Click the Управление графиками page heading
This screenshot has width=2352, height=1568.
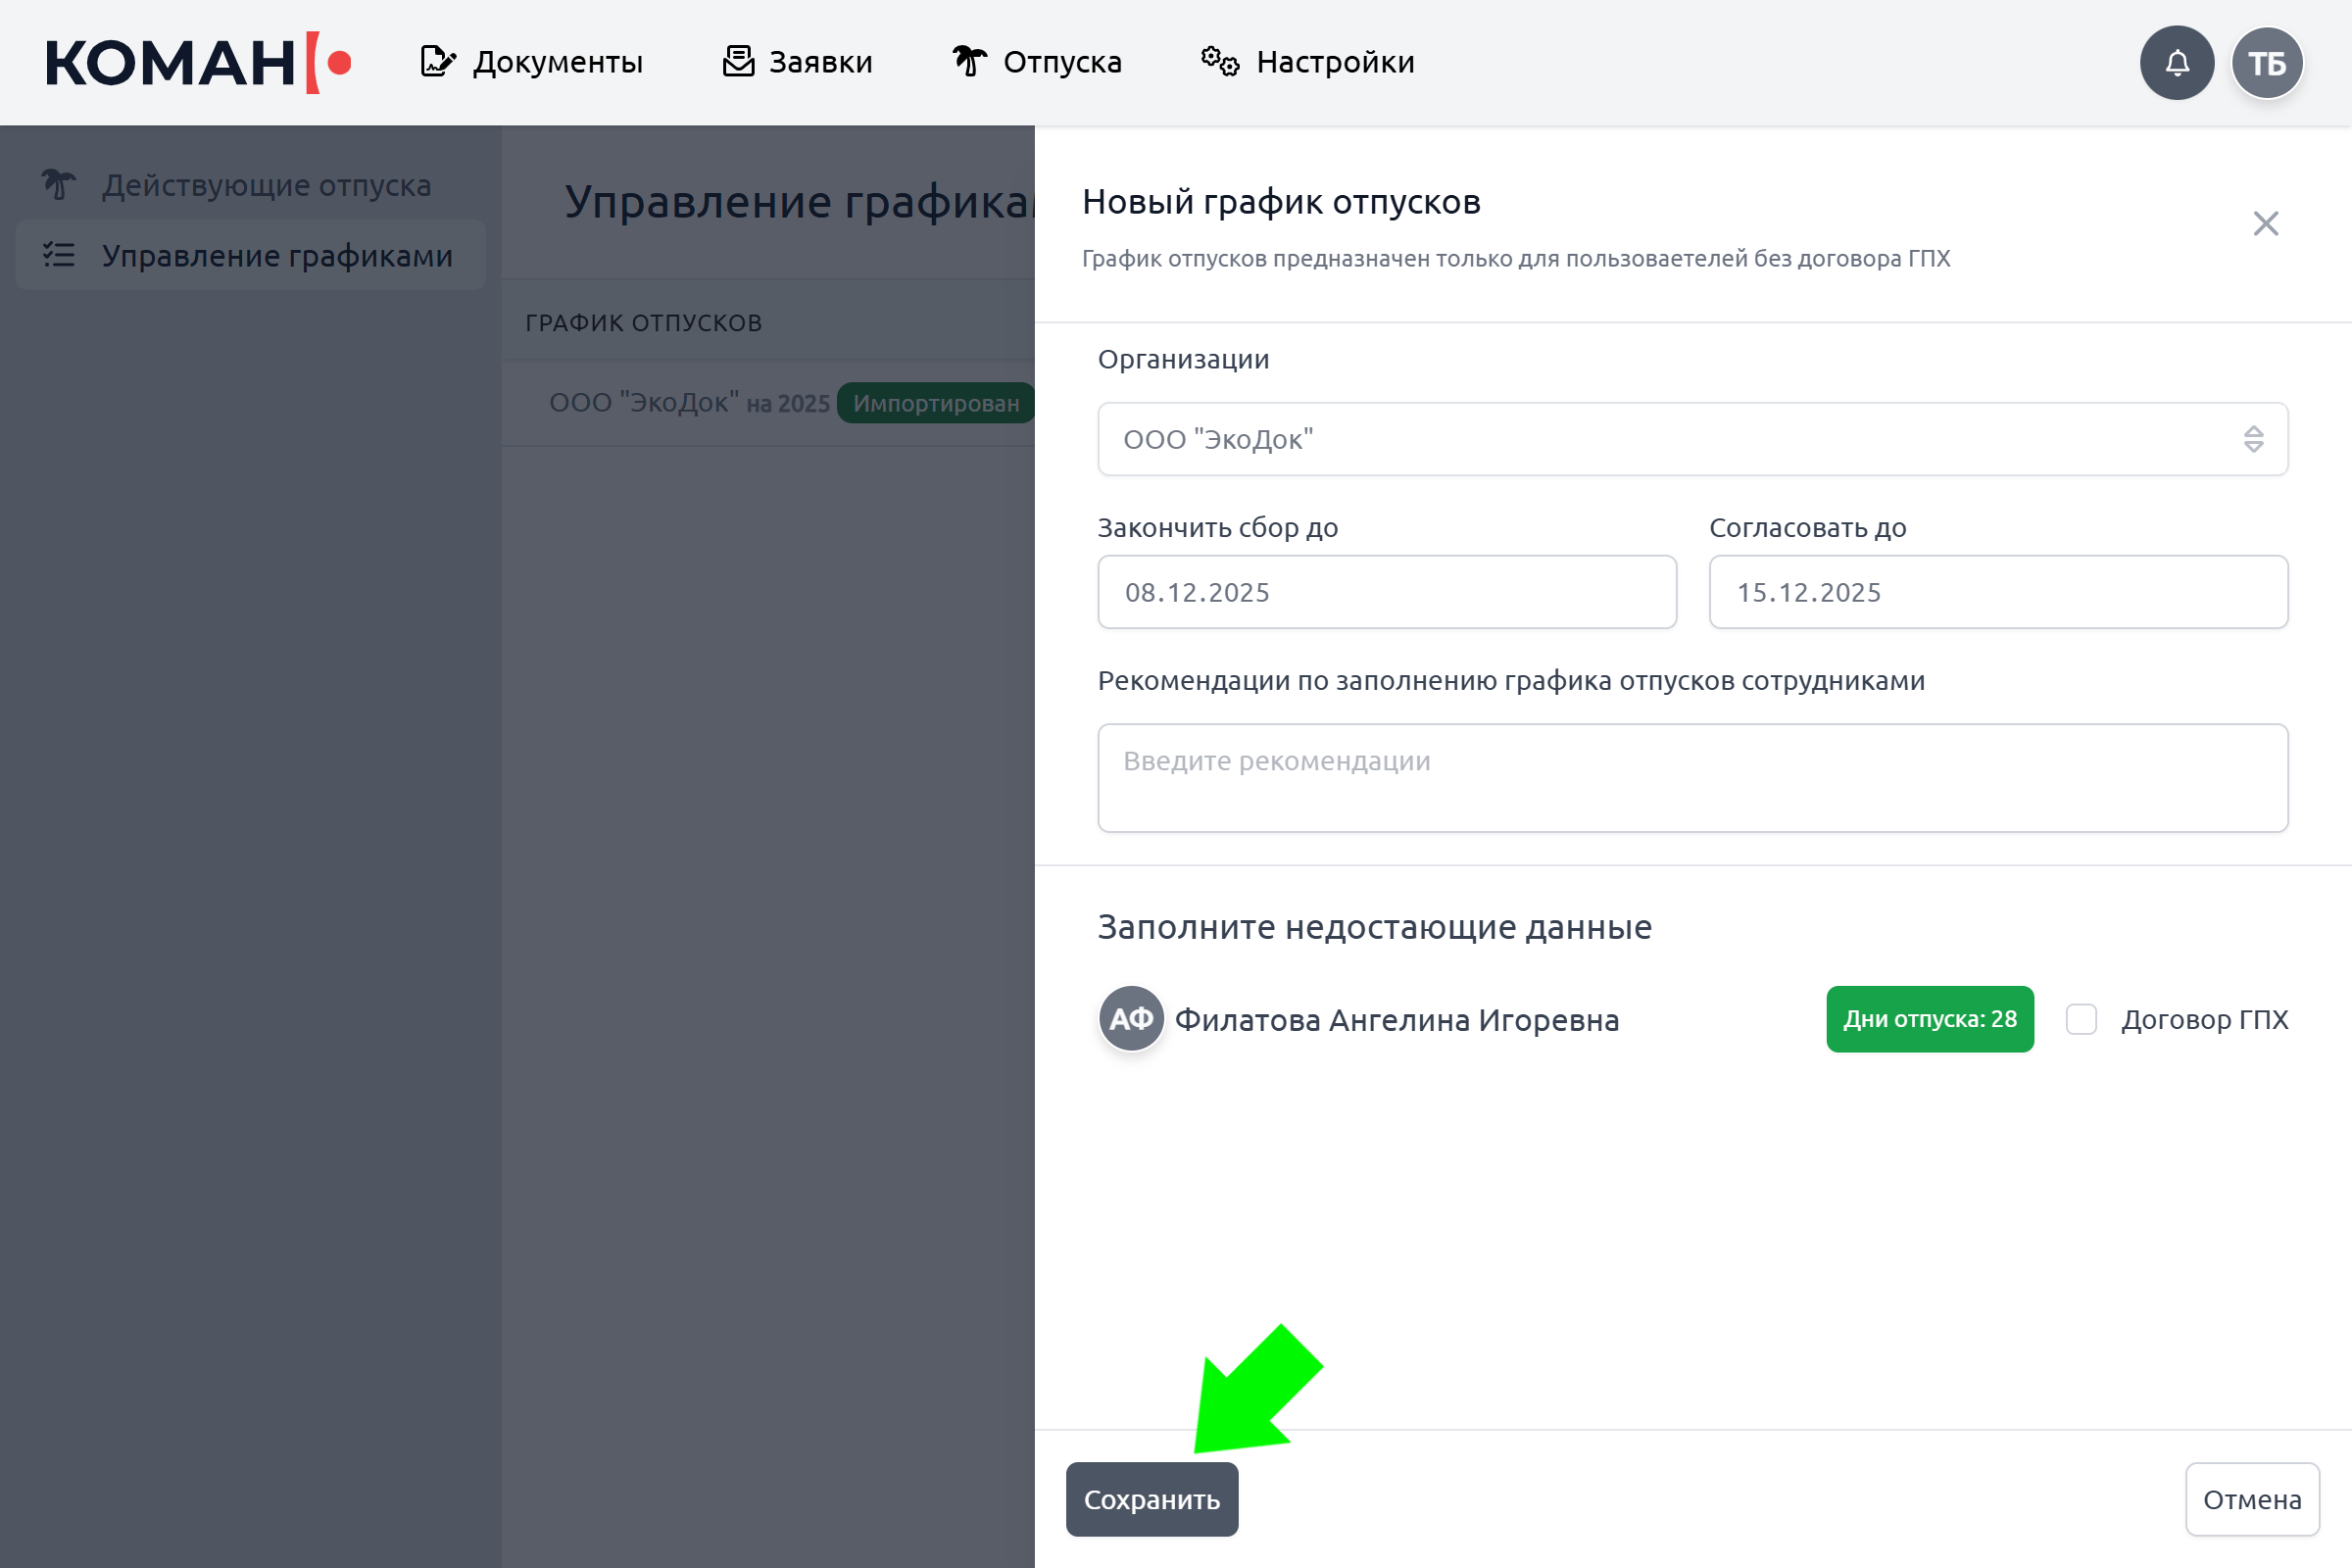[x=799, y=202]
